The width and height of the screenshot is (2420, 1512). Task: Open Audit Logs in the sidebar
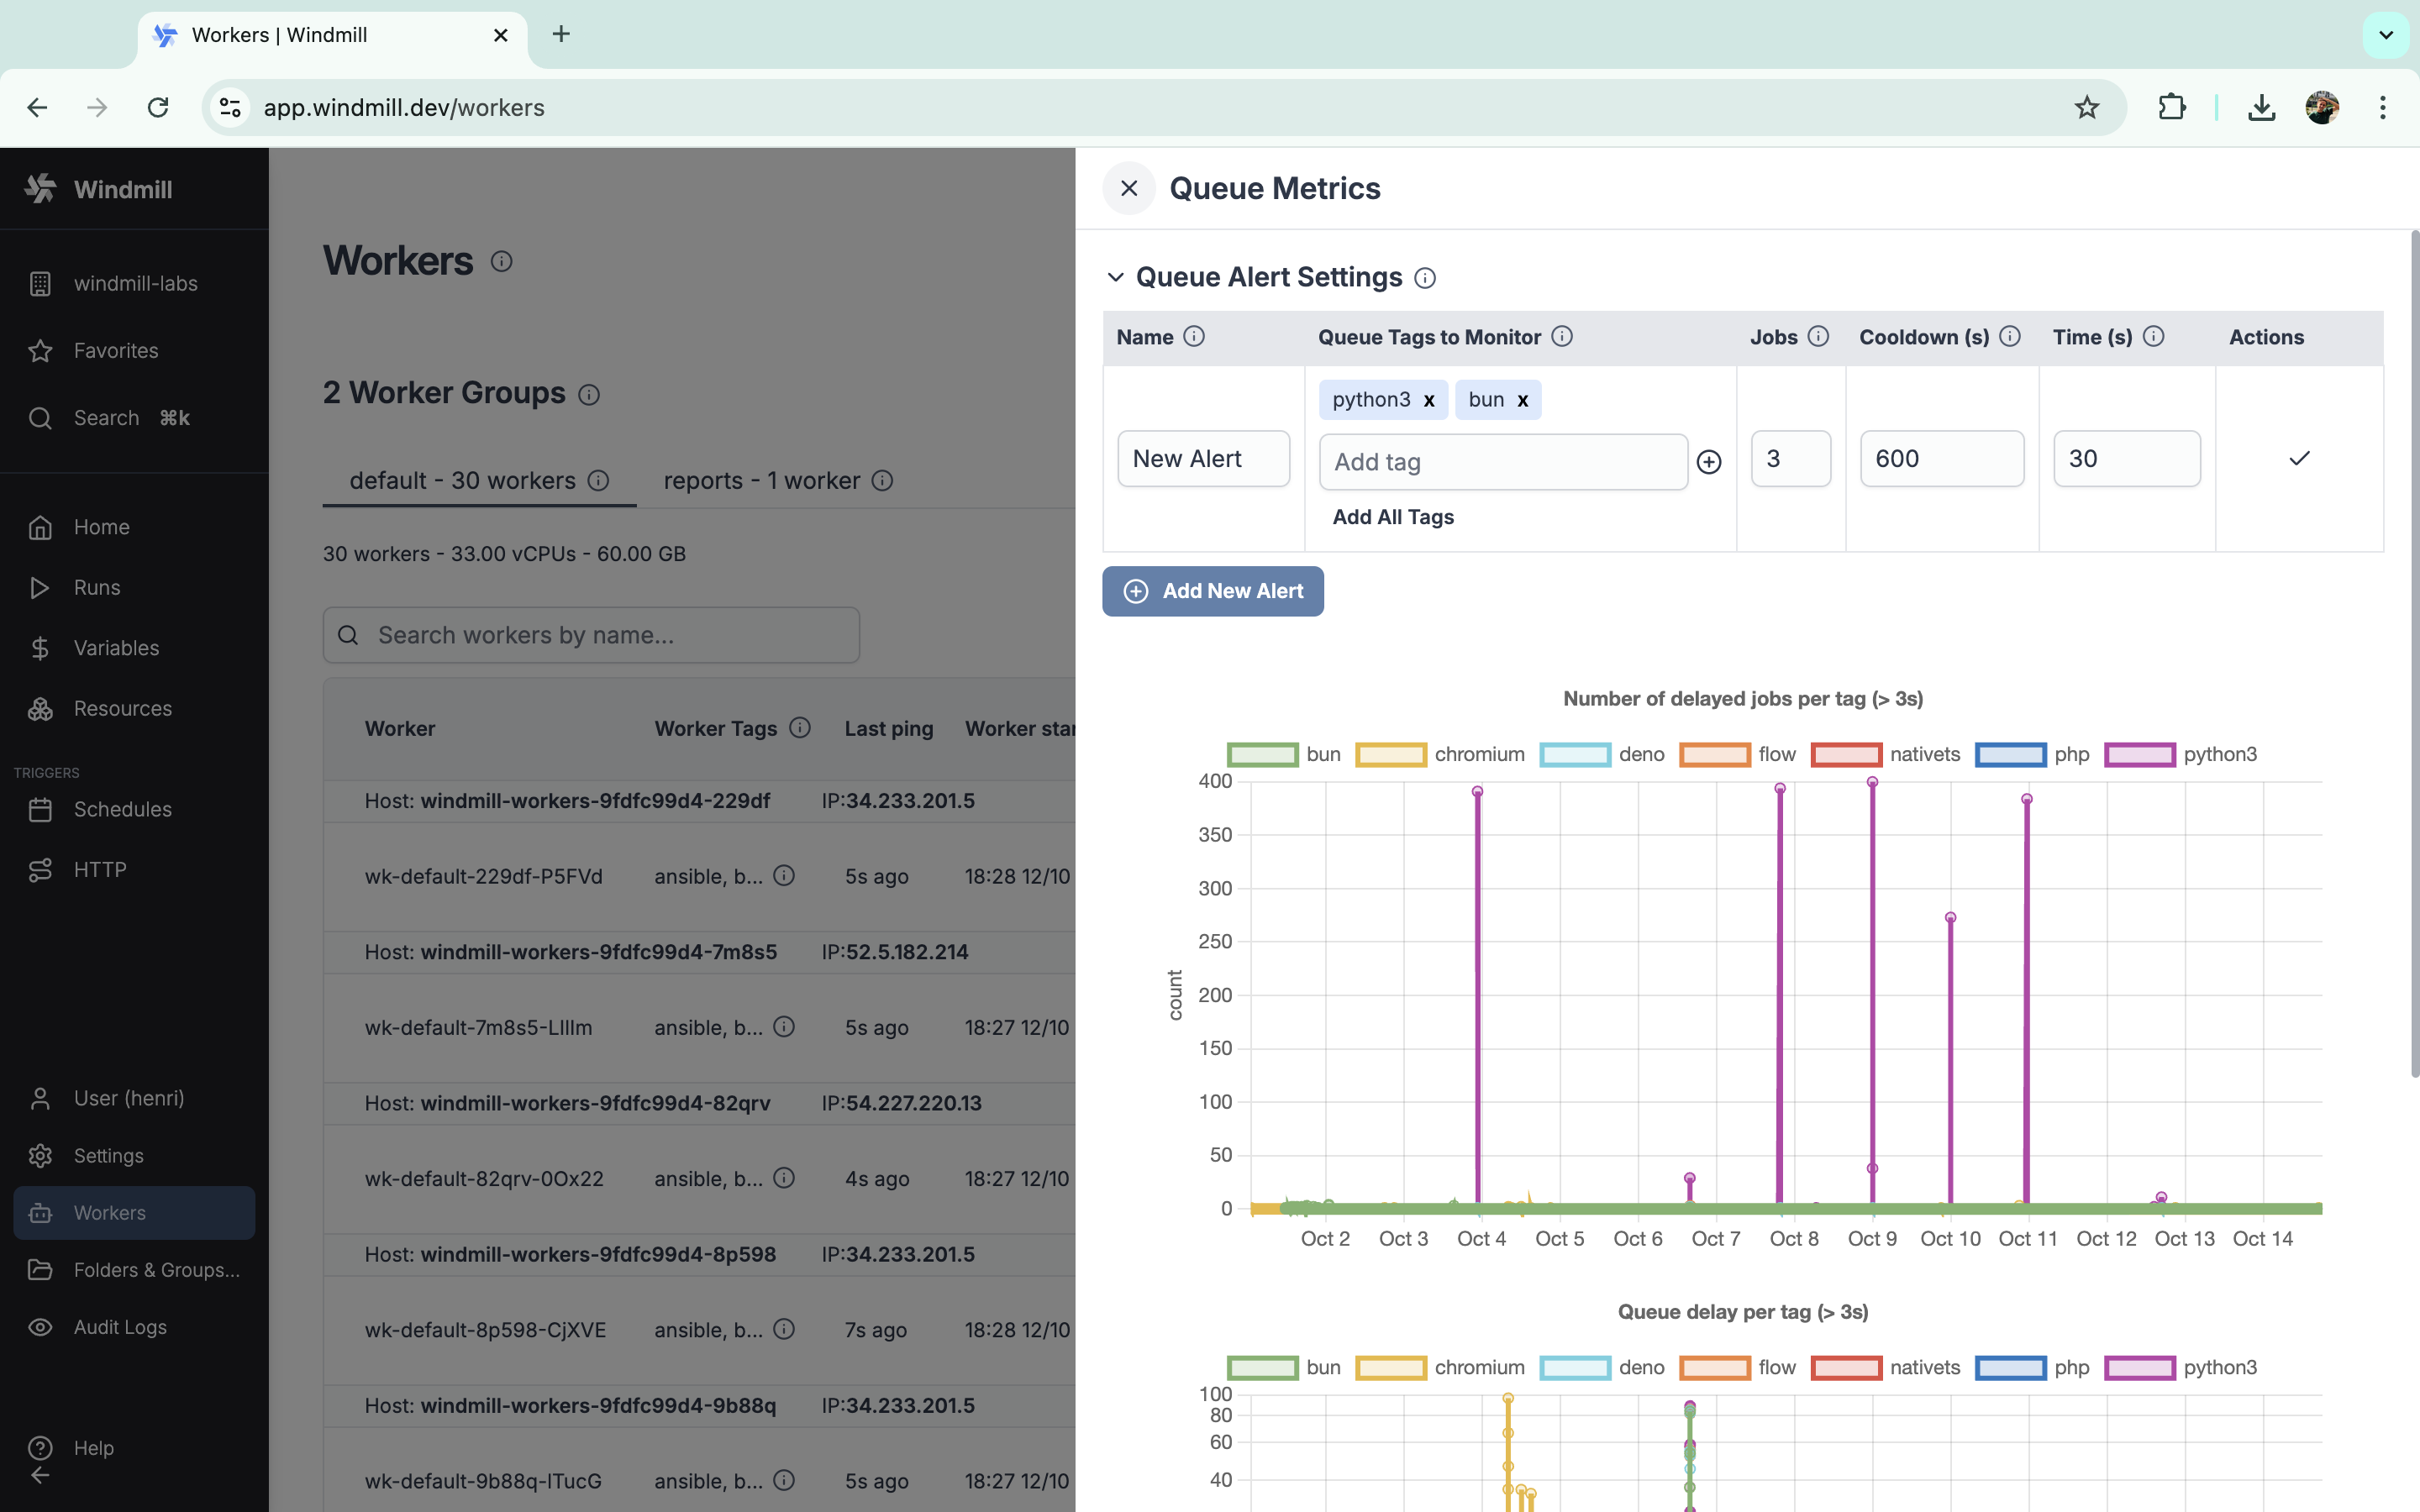click(x=120, y=1327)
